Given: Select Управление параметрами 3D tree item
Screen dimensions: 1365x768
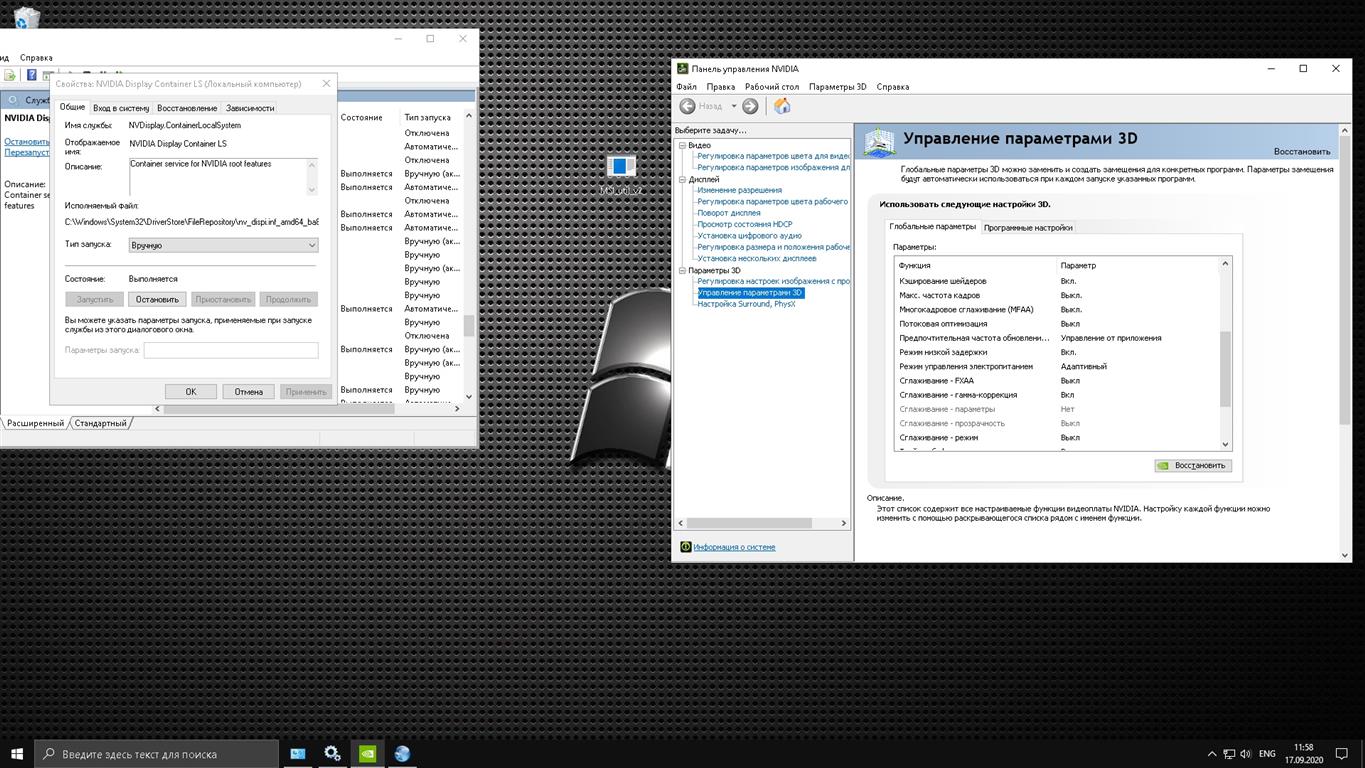Looking at the screenshot, I should click(x=750, y=293).
